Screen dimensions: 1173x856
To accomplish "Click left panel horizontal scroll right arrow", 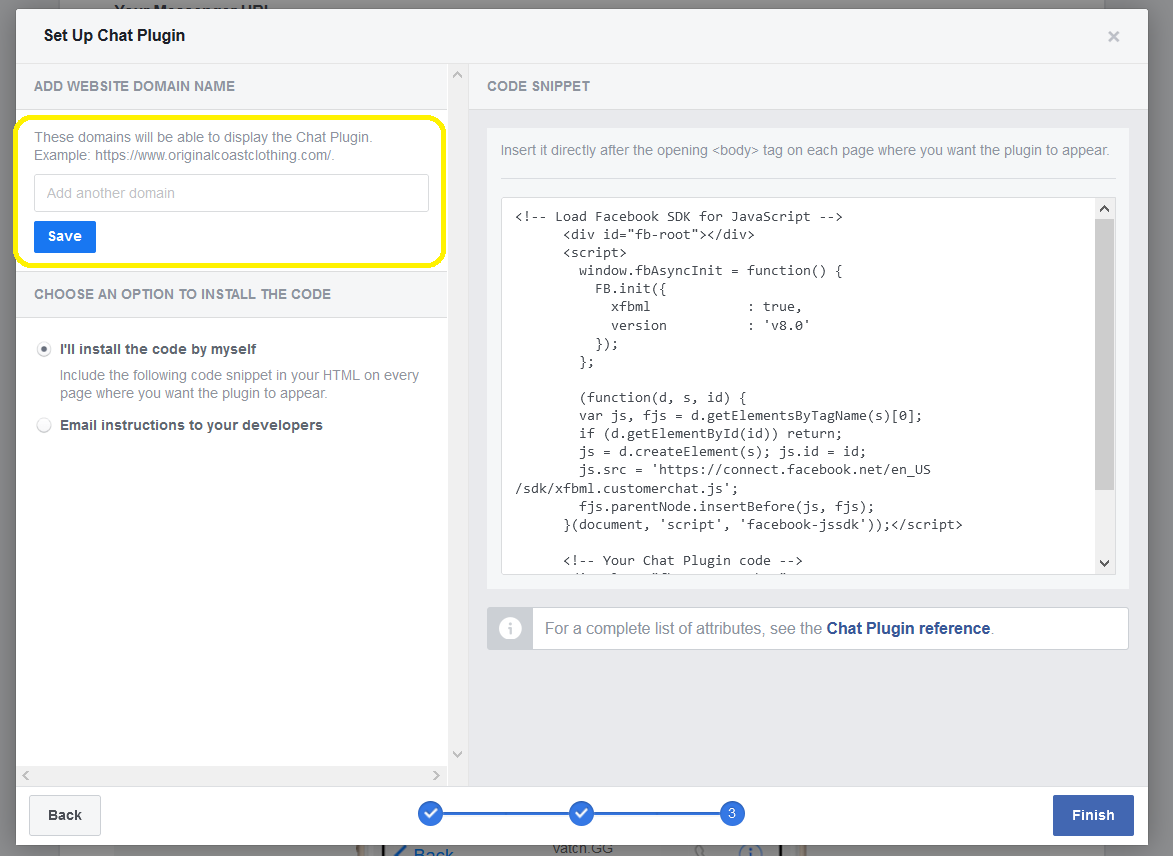I will [436, 776].
